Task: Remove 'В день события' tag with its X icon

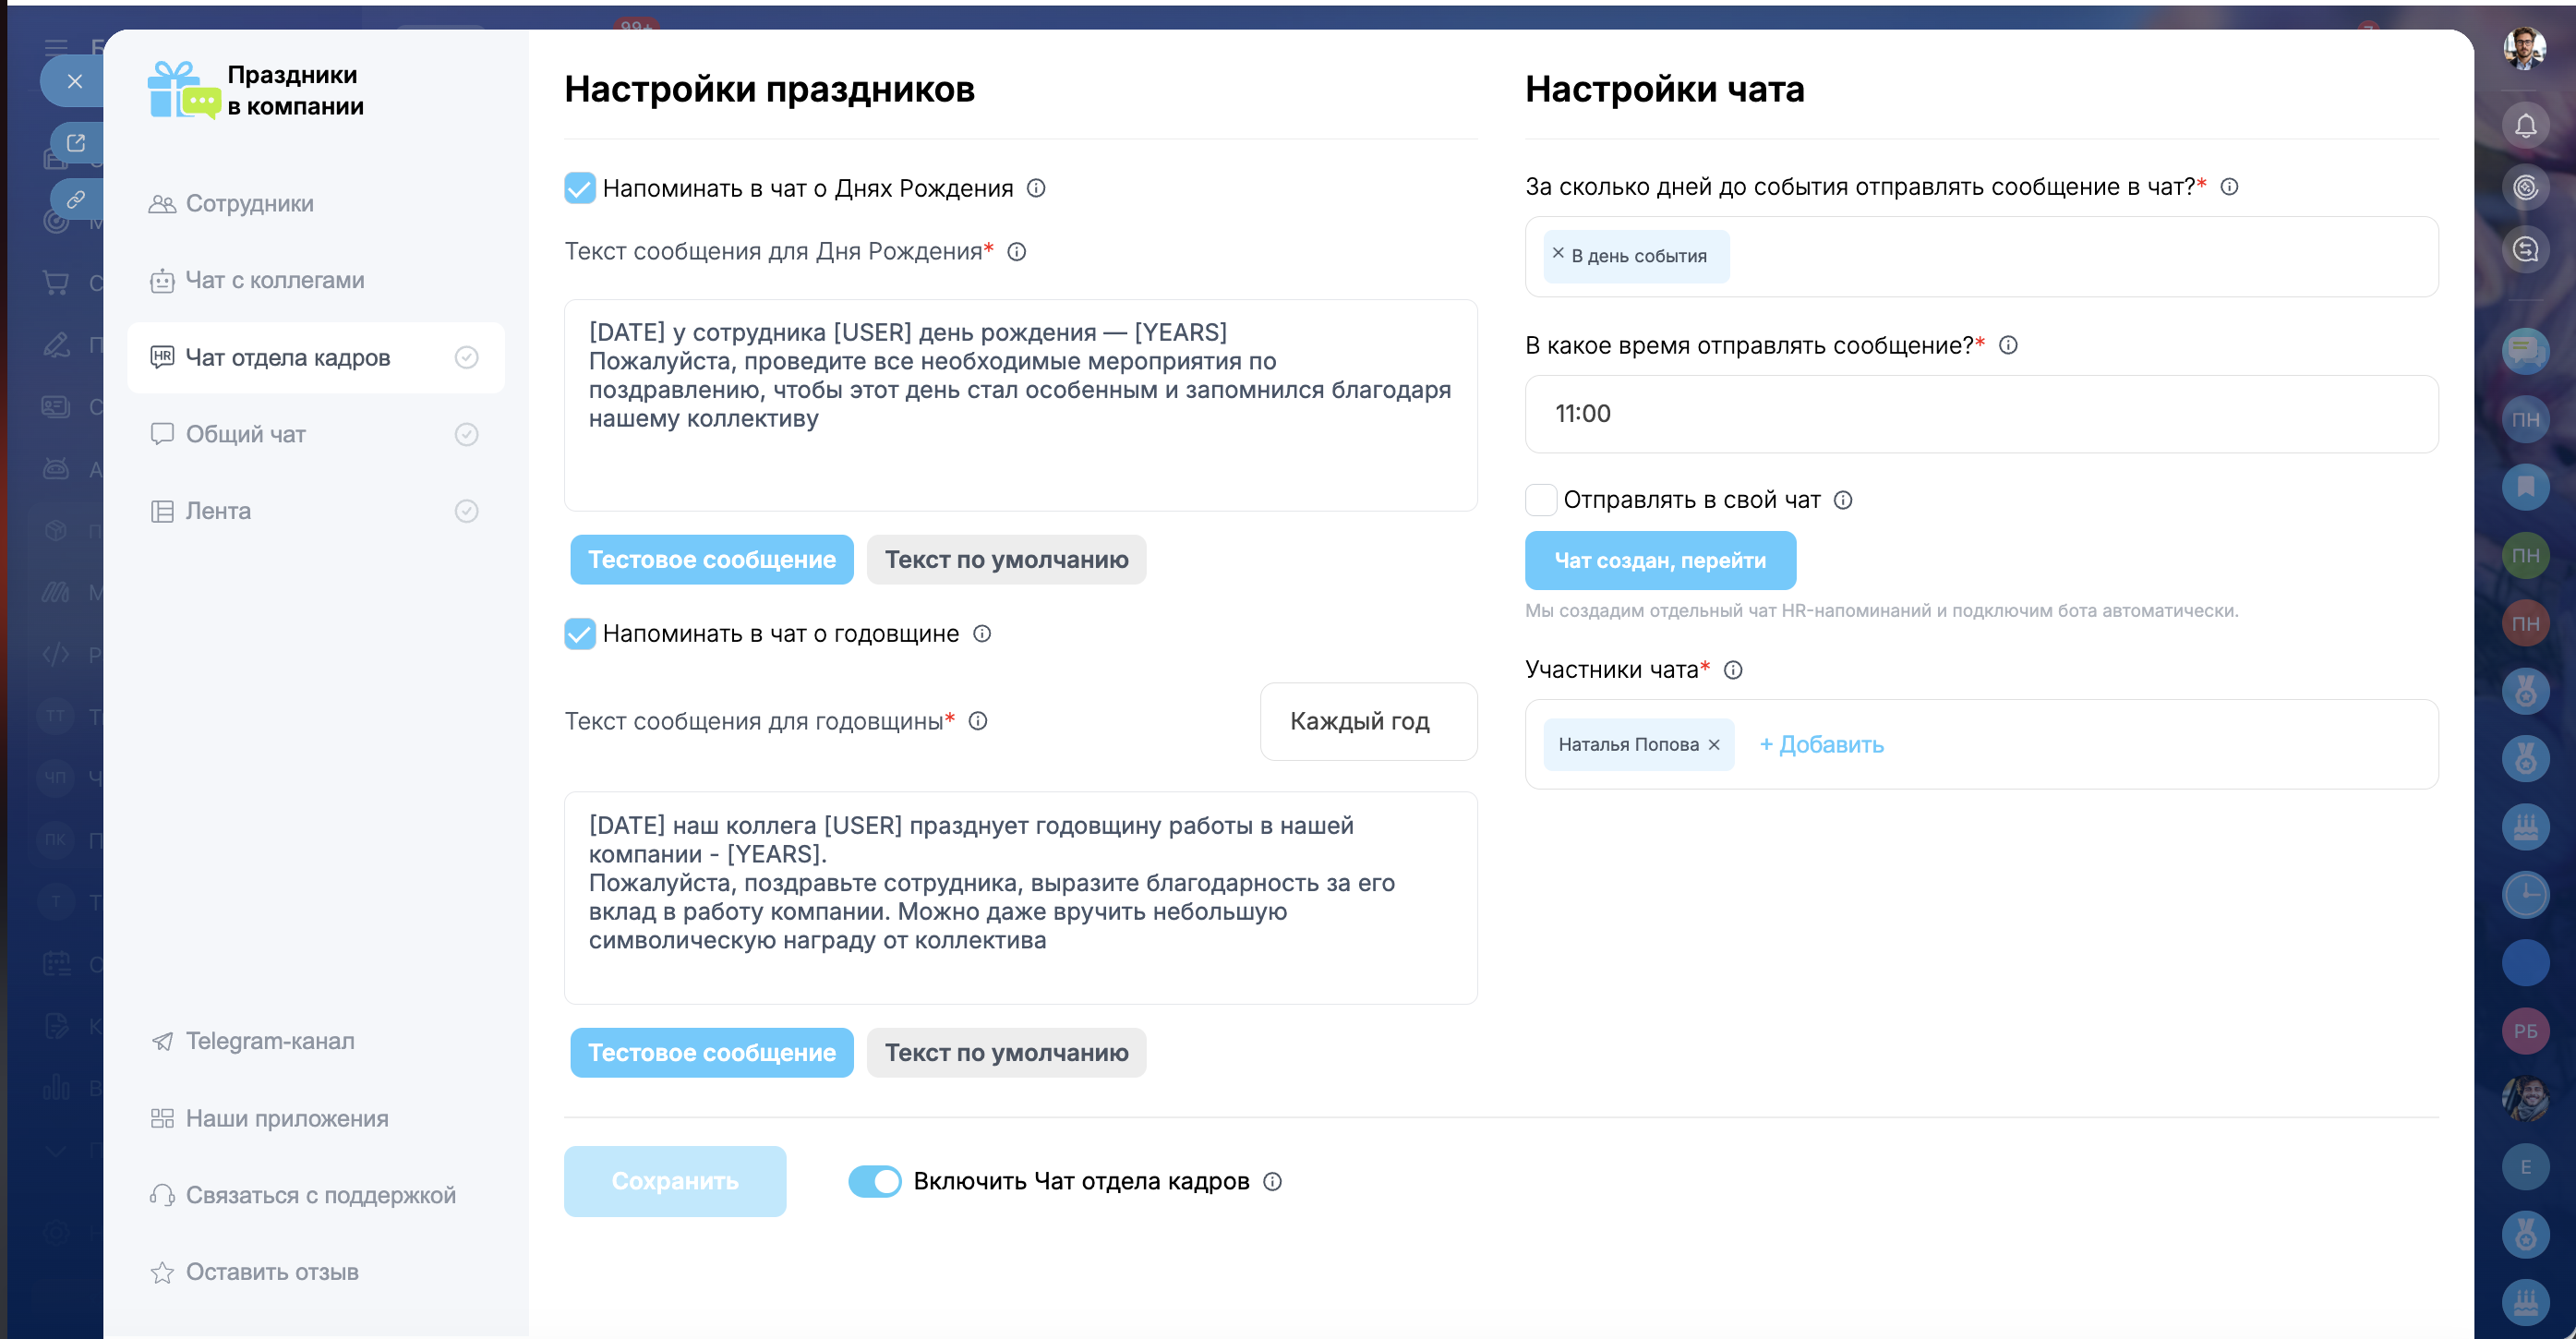Action: 1558,254
